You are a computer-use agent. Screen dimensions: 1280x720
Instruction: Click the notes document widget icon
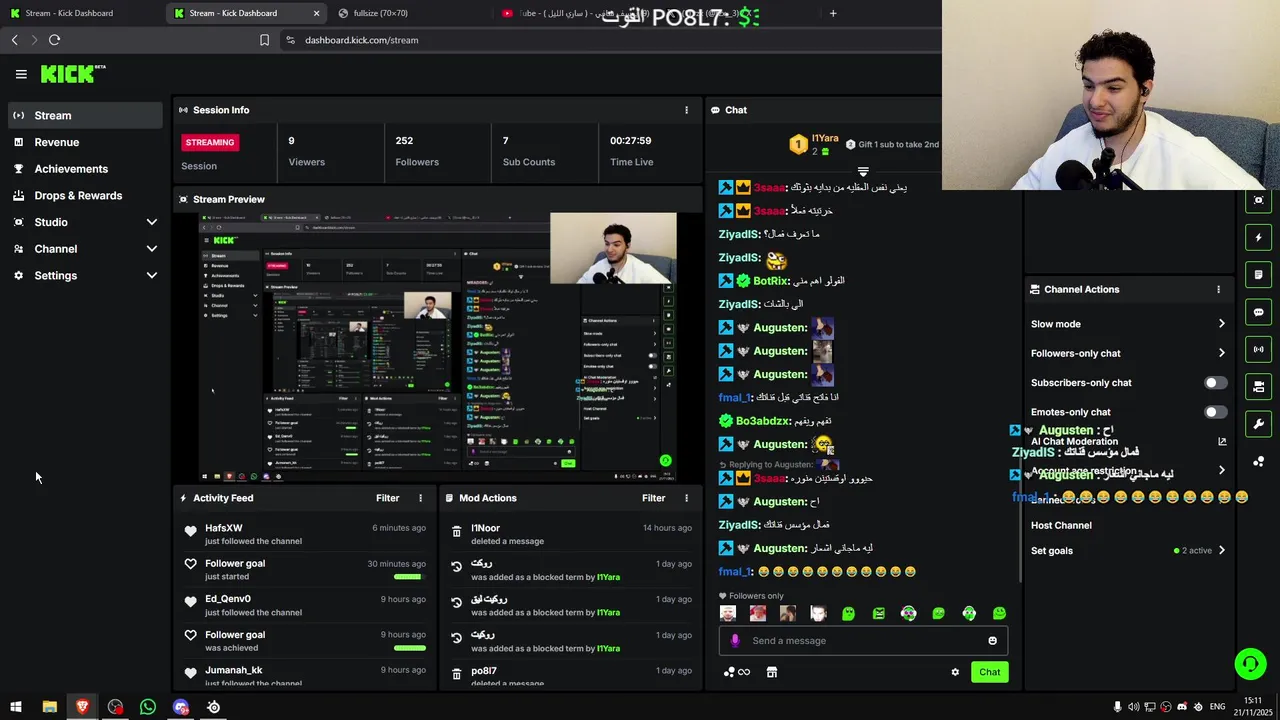pos(1259,275)
